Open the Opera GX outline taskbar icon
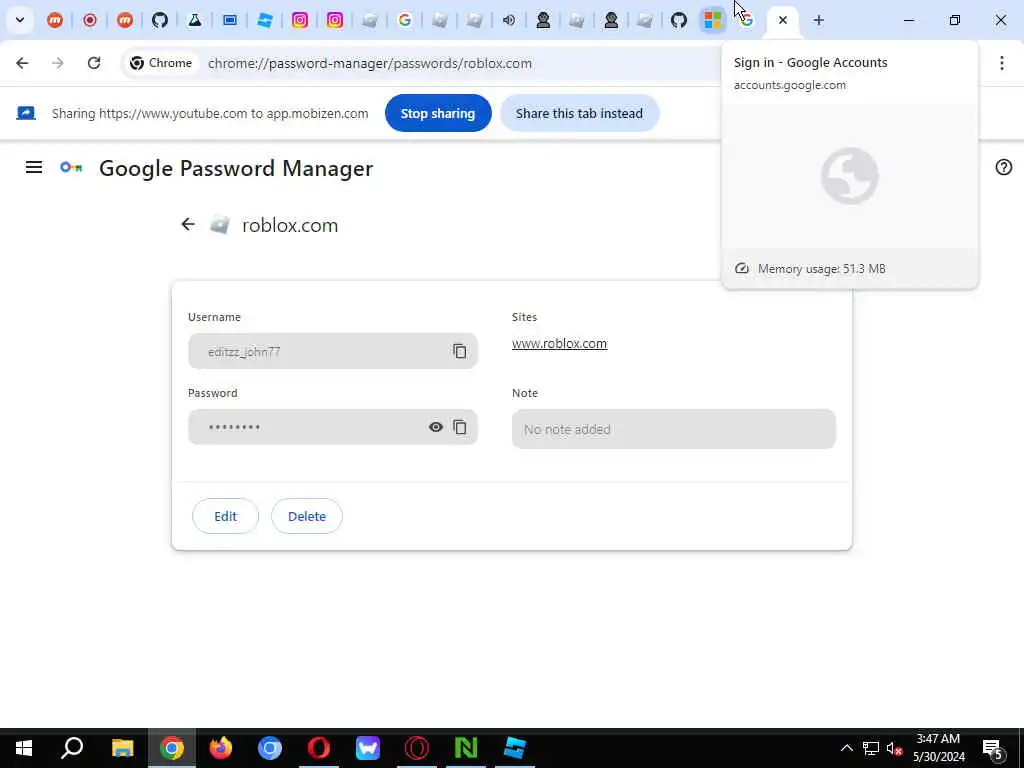 coord(417,748)
